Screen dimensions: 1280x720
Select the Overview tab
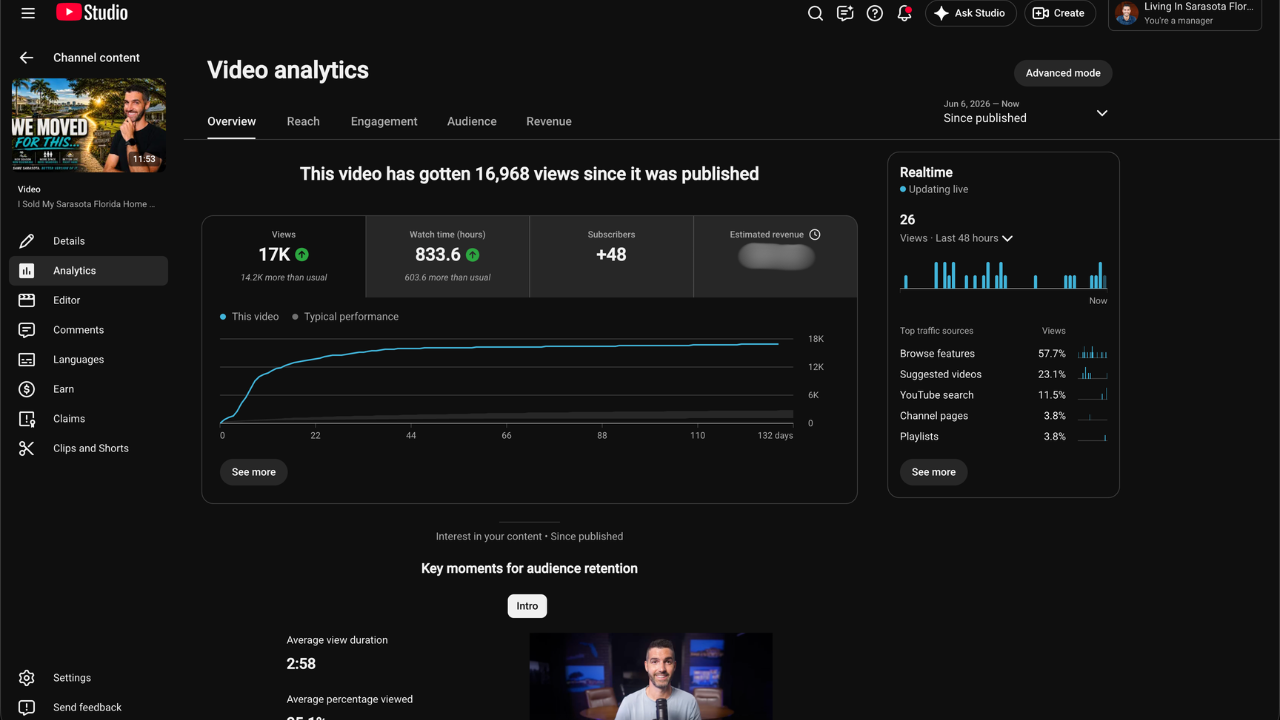coord(232,121)
